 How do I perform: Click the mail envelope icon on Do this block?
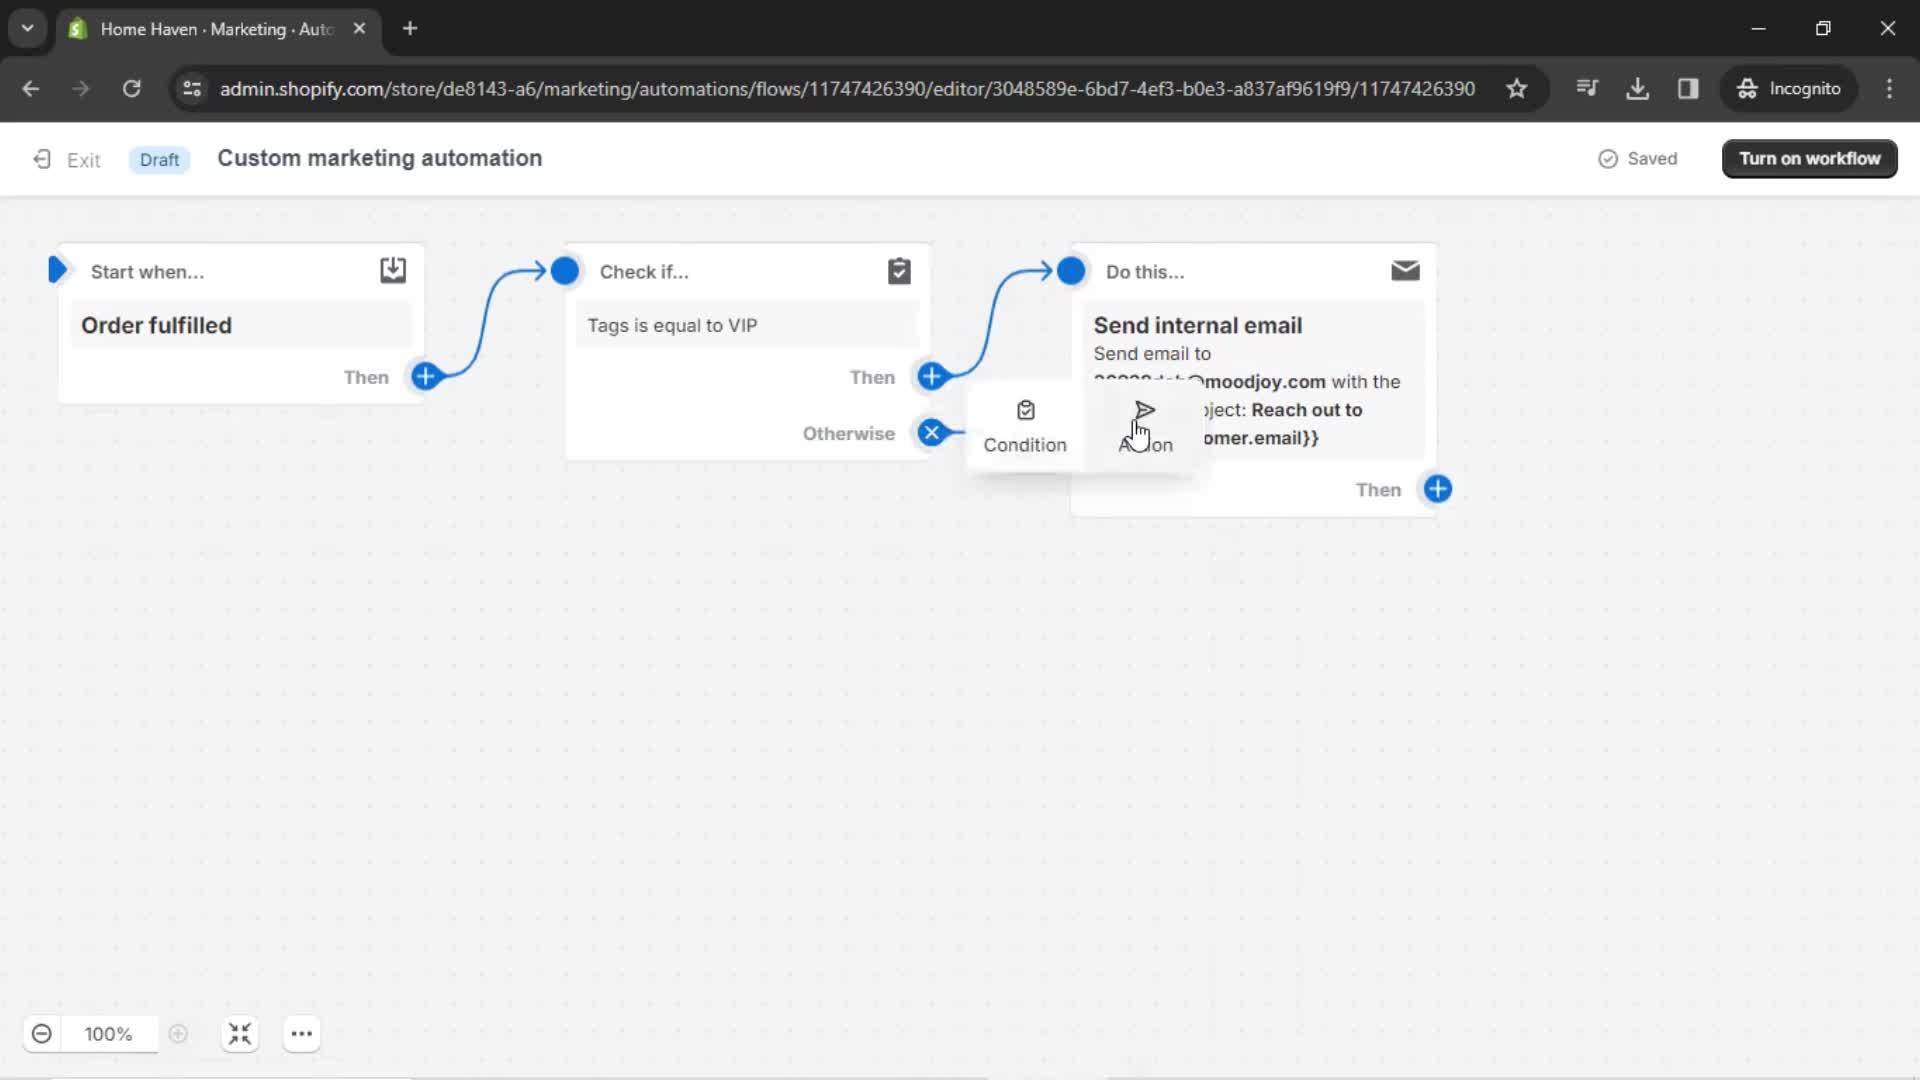click(1406, 272)
